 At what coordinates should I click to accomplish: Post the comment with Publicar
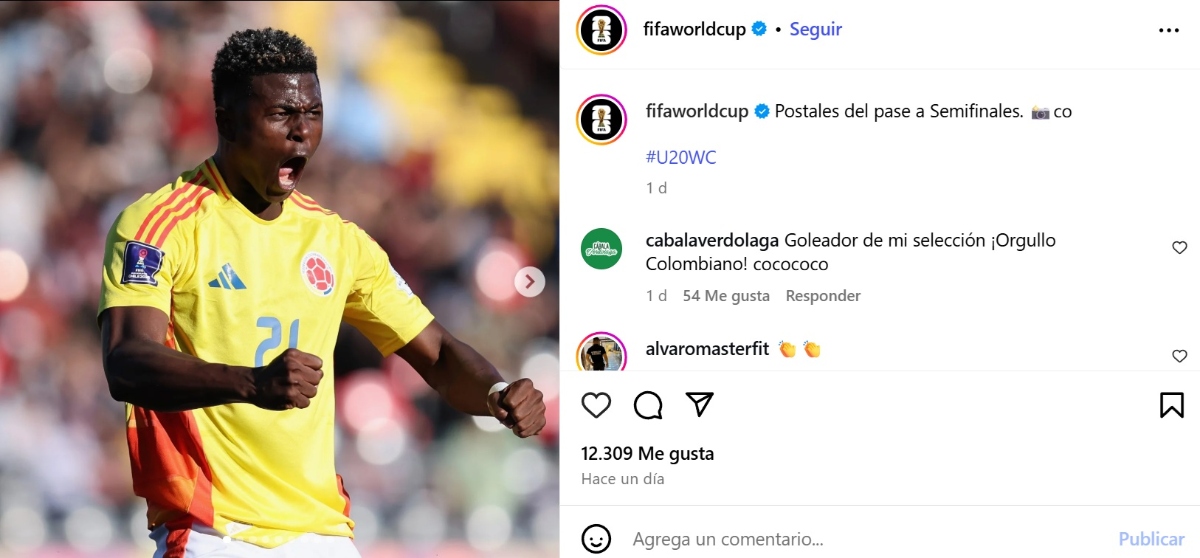point(1151,539)
